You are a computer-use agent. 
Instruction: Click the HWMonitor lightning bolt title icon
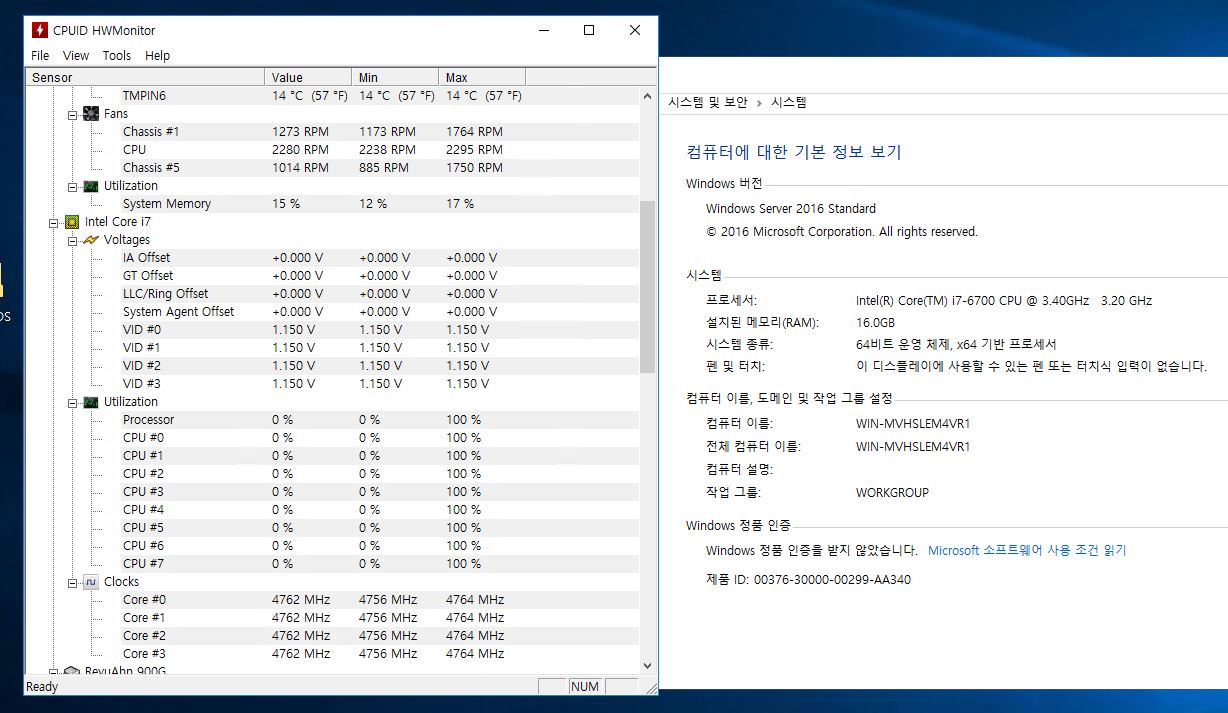point(40,30)
